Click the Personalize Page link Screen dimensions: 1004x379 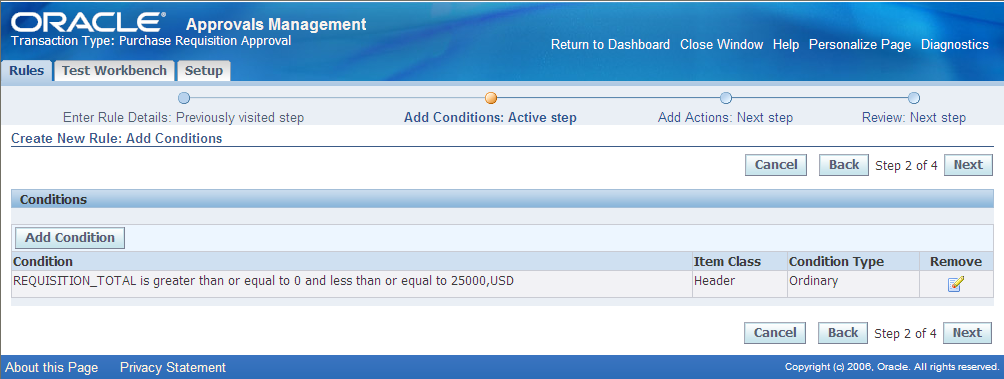860,45
